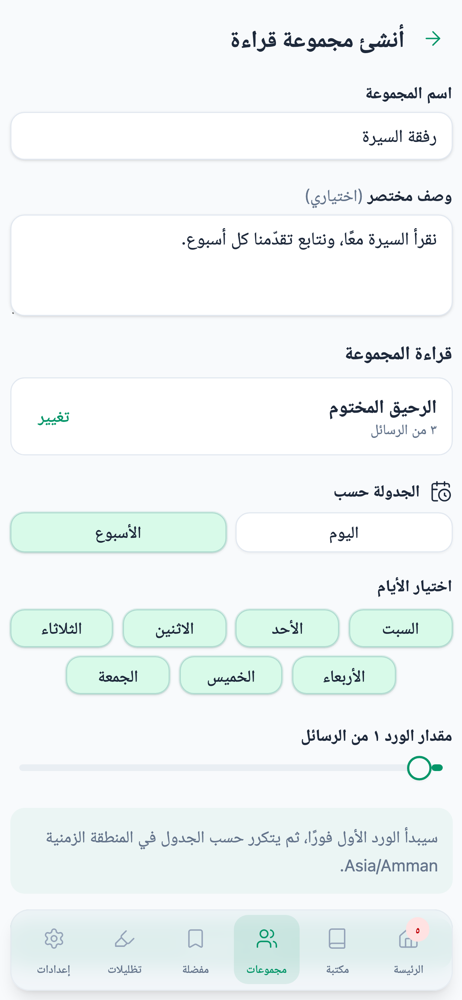Image resolution: width=462 pixels, height=1000 pixels.
Task: Open the مكتبة library book icon
Action: 338,939
